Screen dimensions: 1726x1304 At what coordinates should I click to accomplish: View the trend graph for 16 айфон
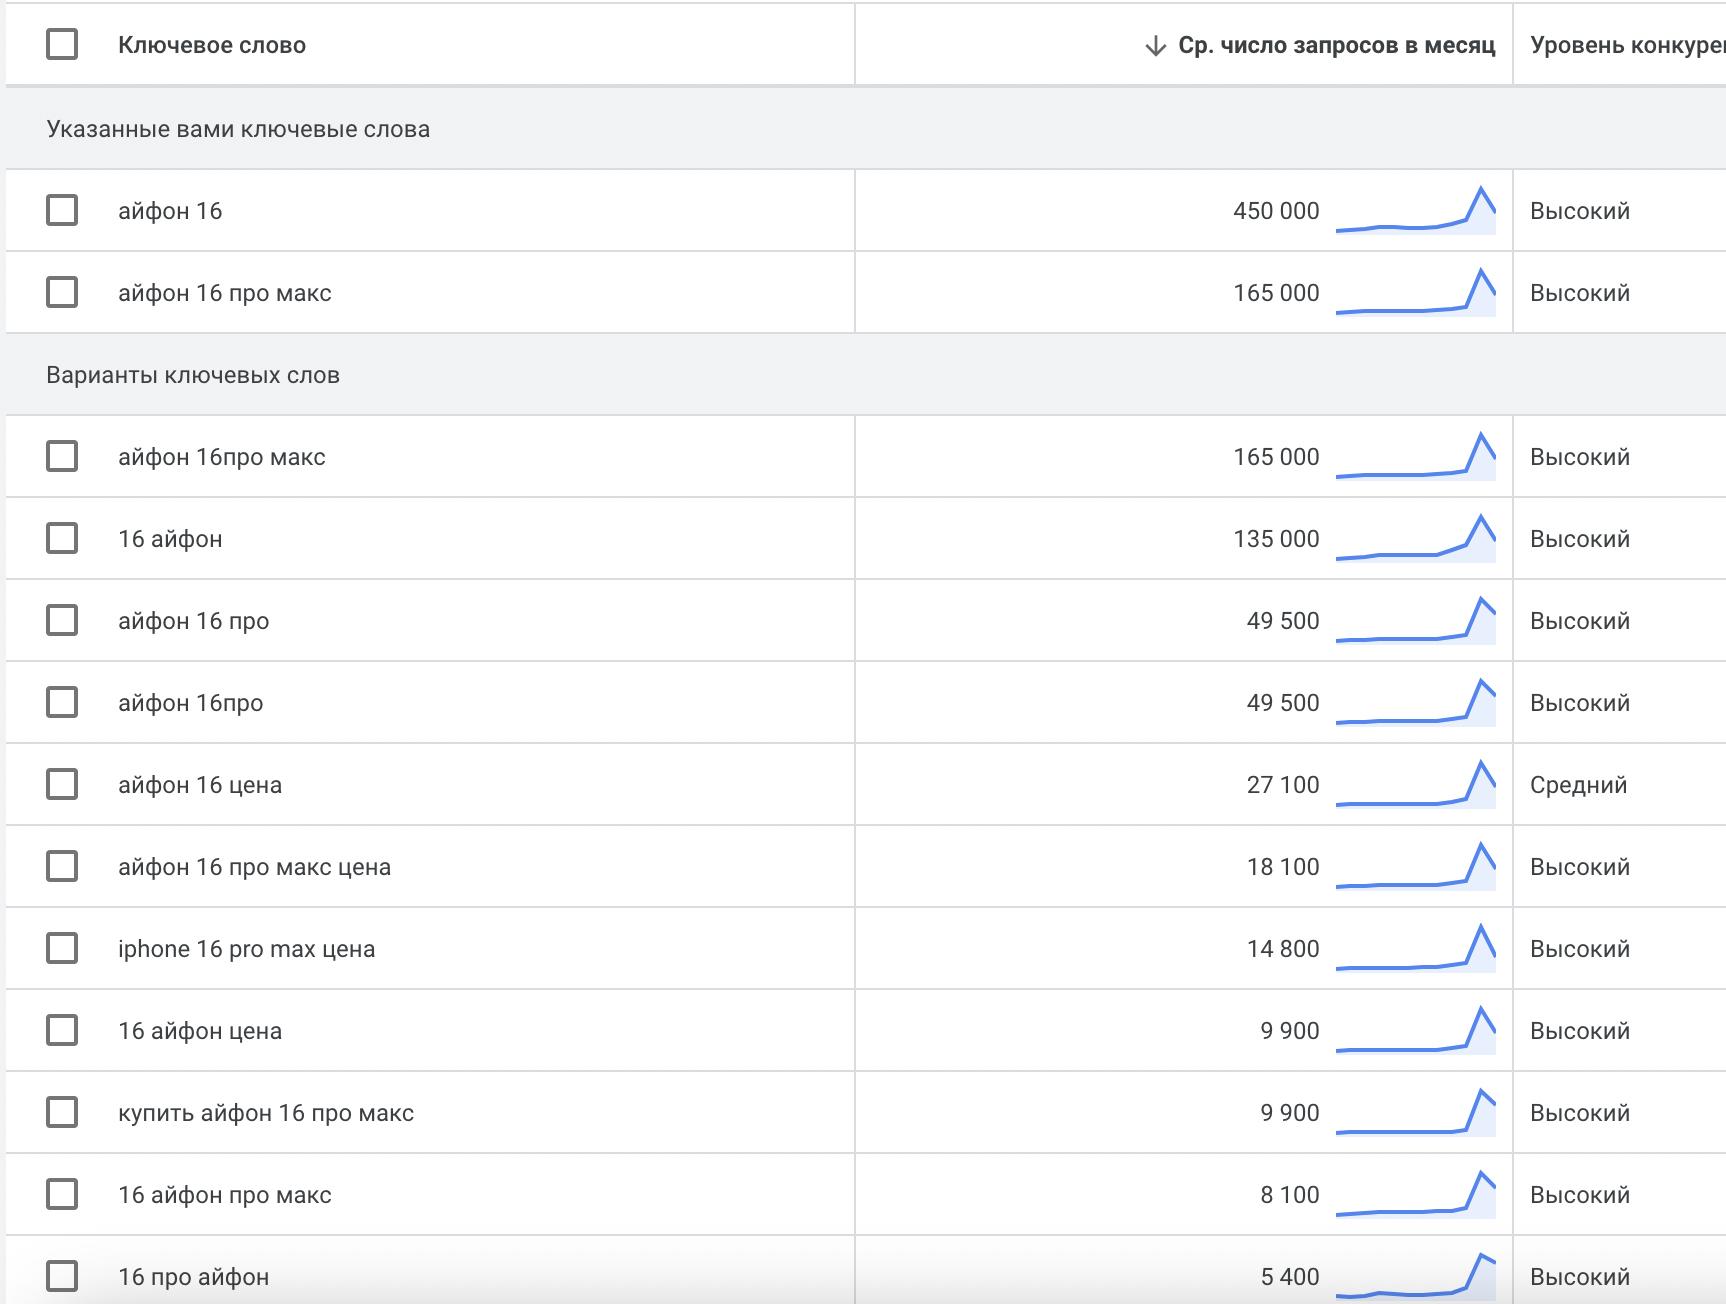1416,538
